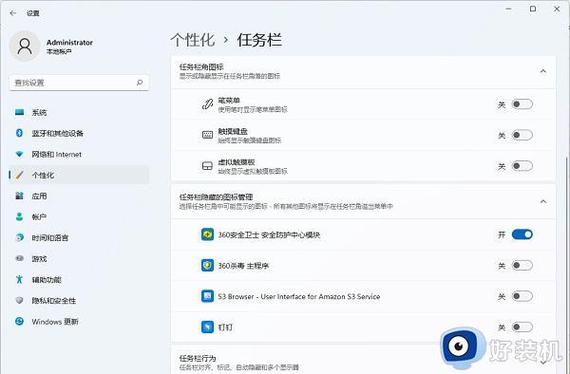Click the S3 Browser app icon
Screen dimensions: 570x374
pos(208,296)
